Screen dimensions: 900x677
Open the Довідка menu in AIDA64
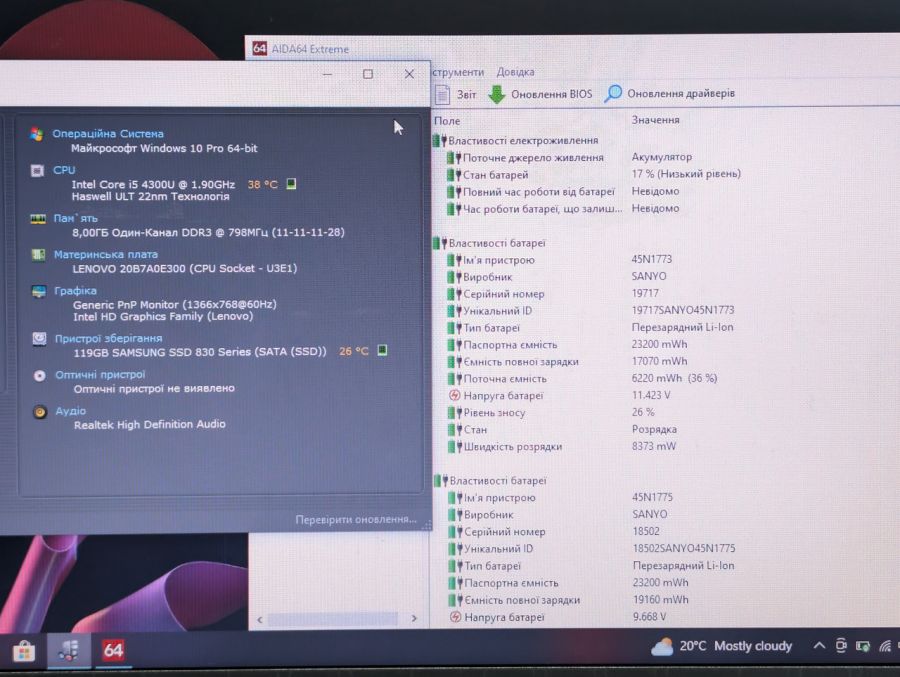click(515, 72)
